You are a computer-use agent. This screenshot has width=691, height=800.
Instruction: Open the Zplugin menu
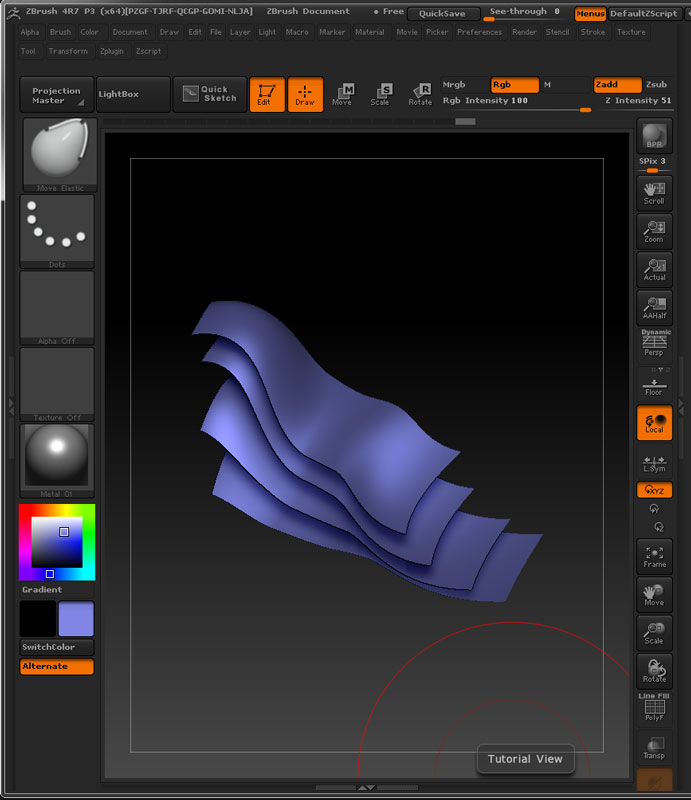[x=112, y=51]
